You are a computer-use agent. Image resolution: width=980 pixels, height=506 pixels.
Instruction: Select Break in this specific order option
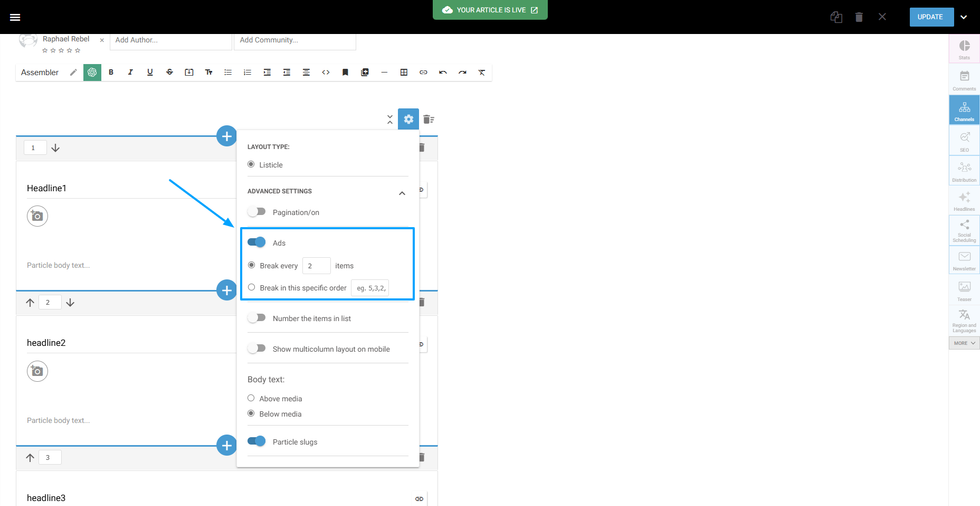251,288
